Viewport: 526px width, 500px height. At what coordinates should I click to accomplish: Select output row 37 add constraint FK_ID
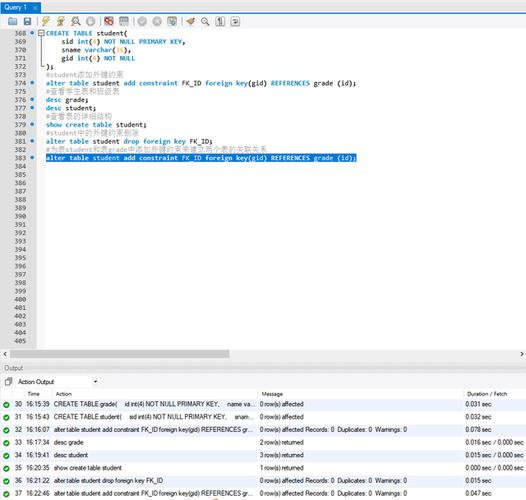(x=263, y=493)
